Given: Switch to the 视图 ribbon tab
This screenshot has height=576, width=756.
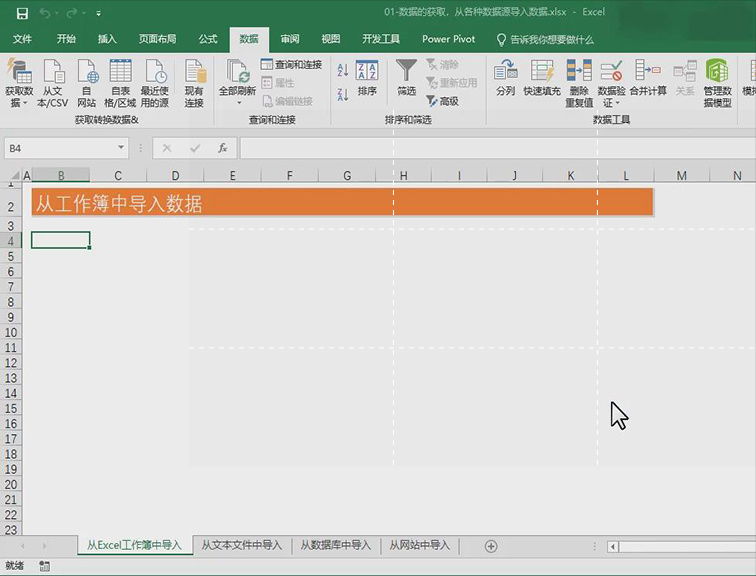Looking at the screenshot, I should coord(331,39).
